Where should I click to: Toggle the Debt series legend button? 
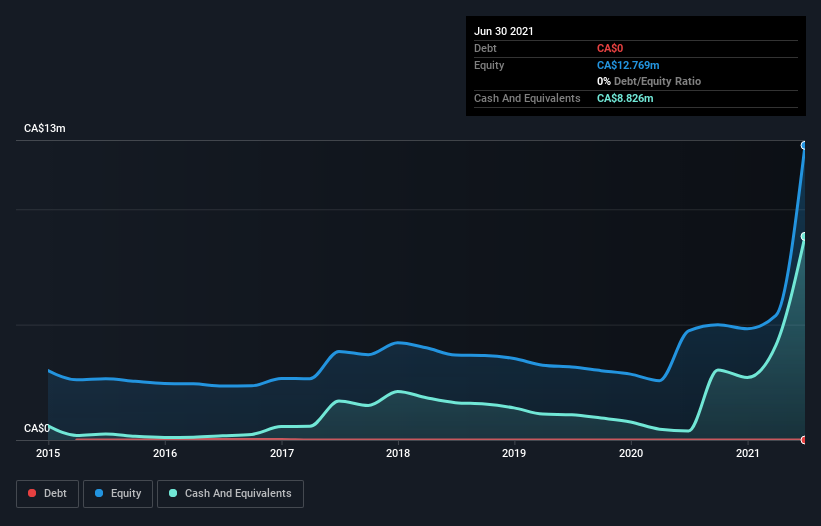tap(47, 494)
